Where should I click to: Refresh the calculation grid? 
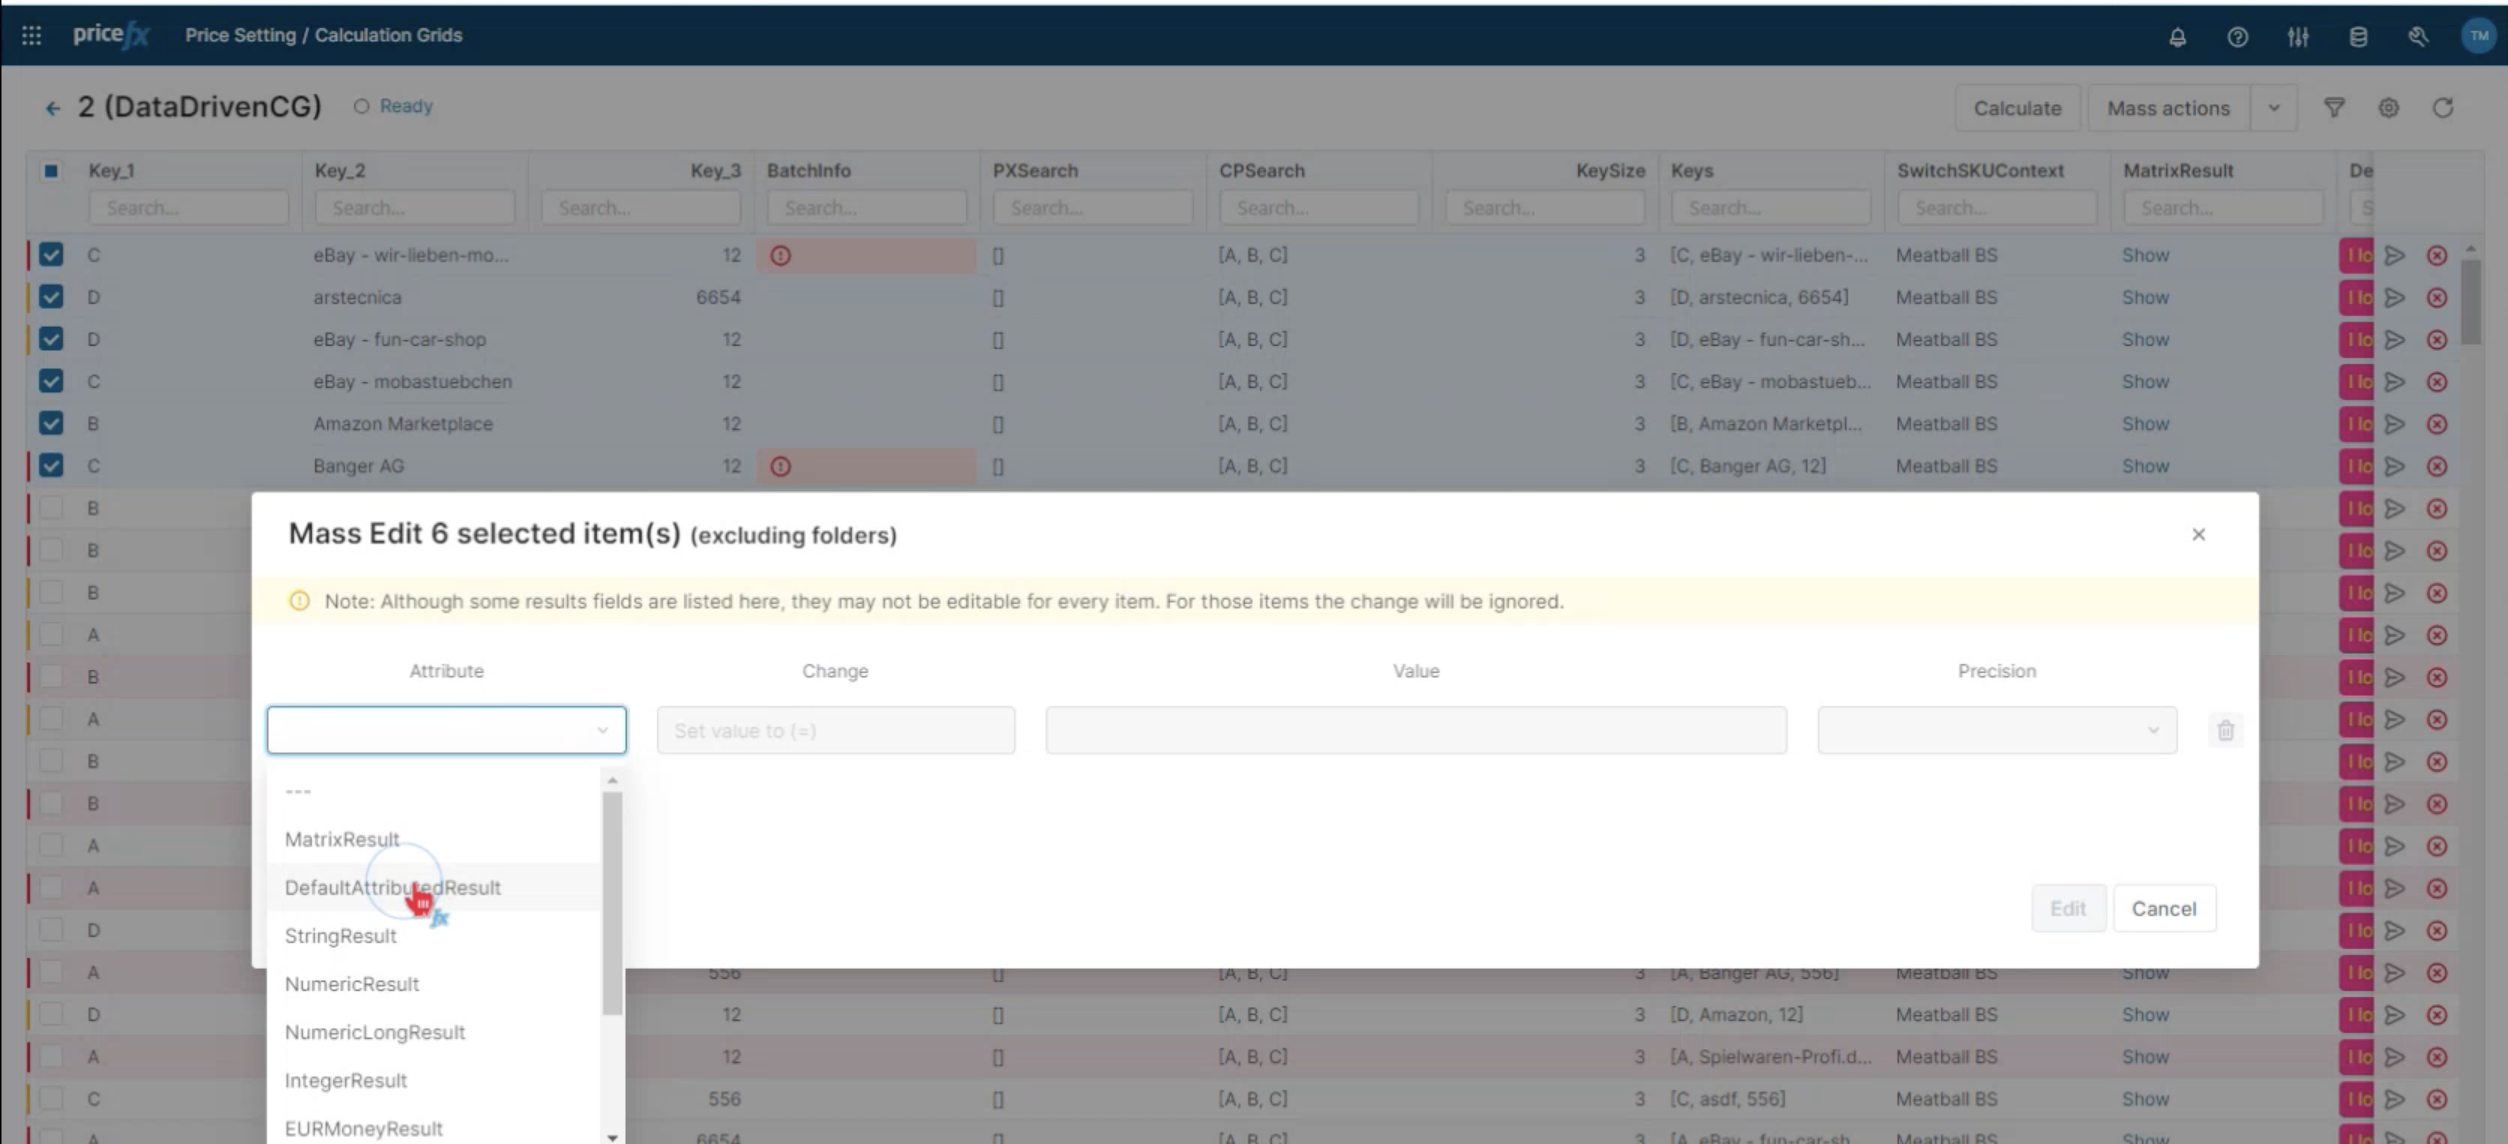[x=2442, y=108]
